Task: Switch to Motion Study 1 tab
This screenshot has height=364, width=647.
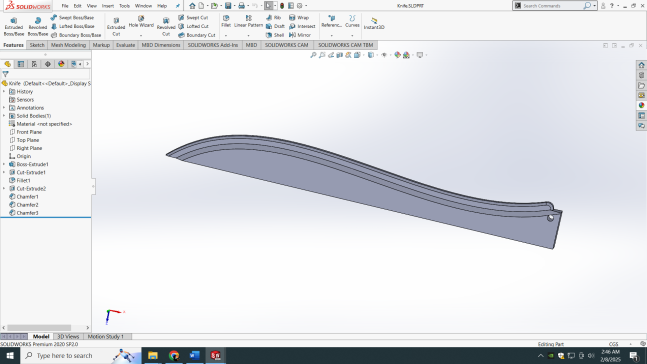Action: point(105,337)
